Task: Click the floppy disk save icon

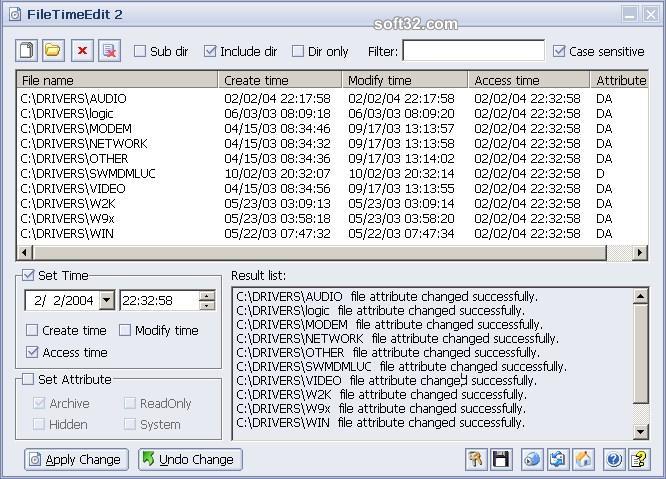Action: click(501, 459)
